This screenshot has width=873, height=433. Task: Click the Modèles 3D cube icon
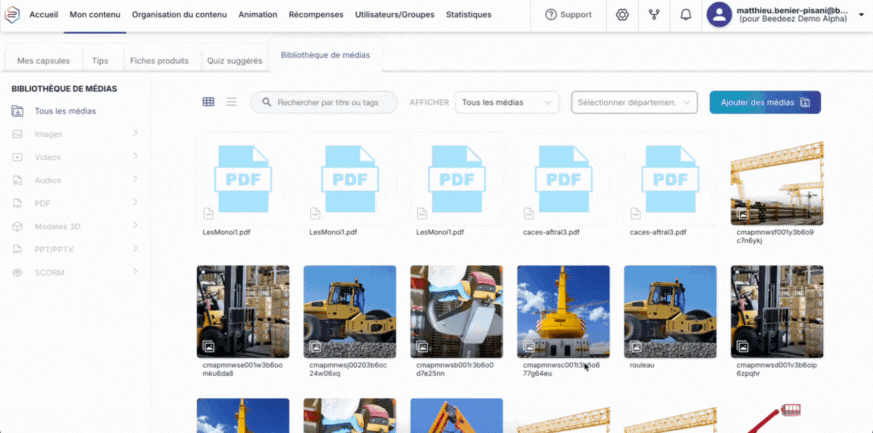tap(17, 226)
